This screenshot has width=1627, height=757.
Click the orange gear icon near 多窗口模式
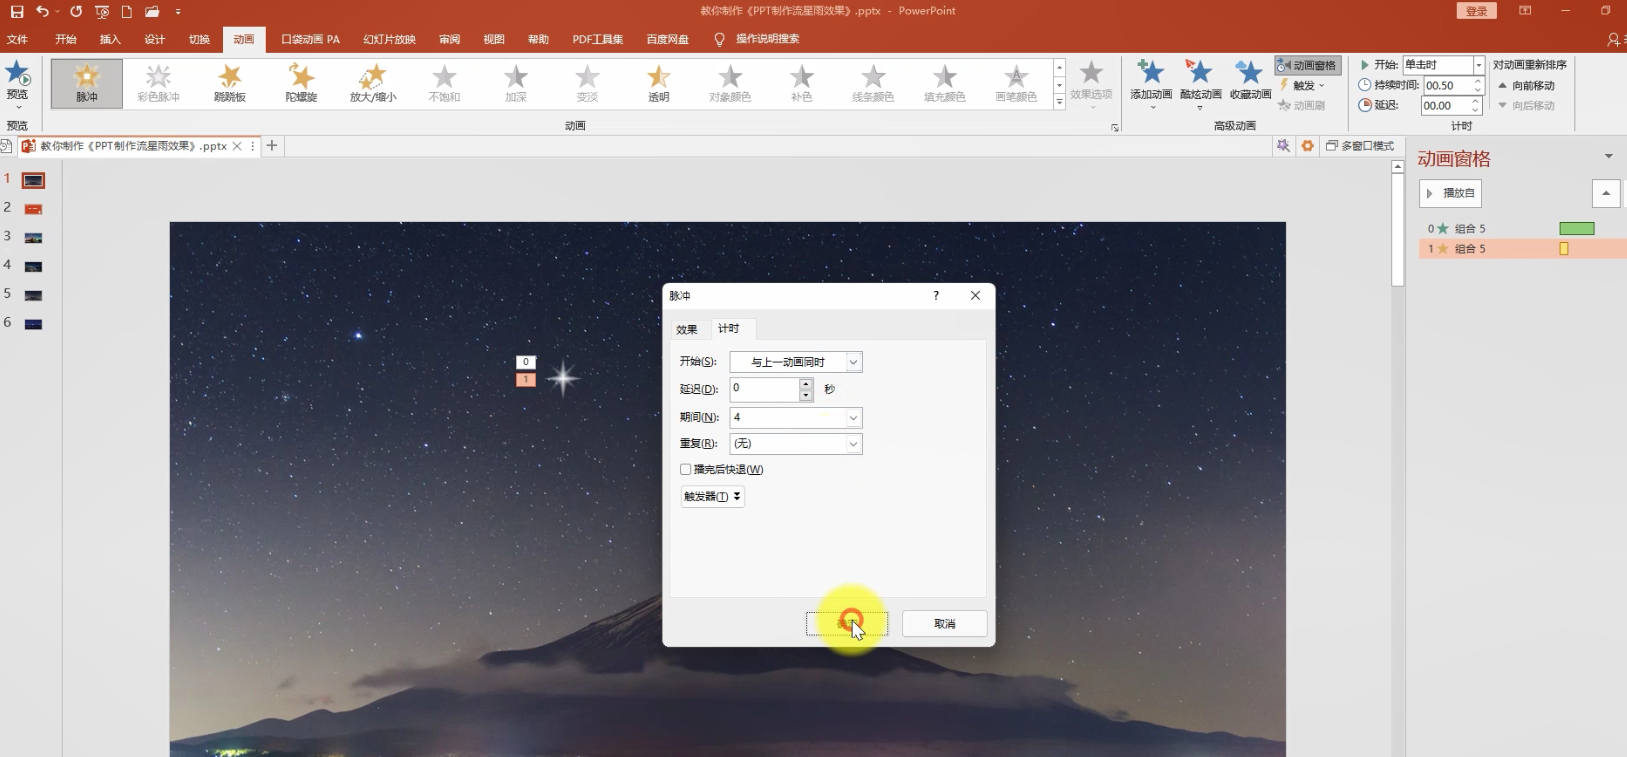point(1307,146)
